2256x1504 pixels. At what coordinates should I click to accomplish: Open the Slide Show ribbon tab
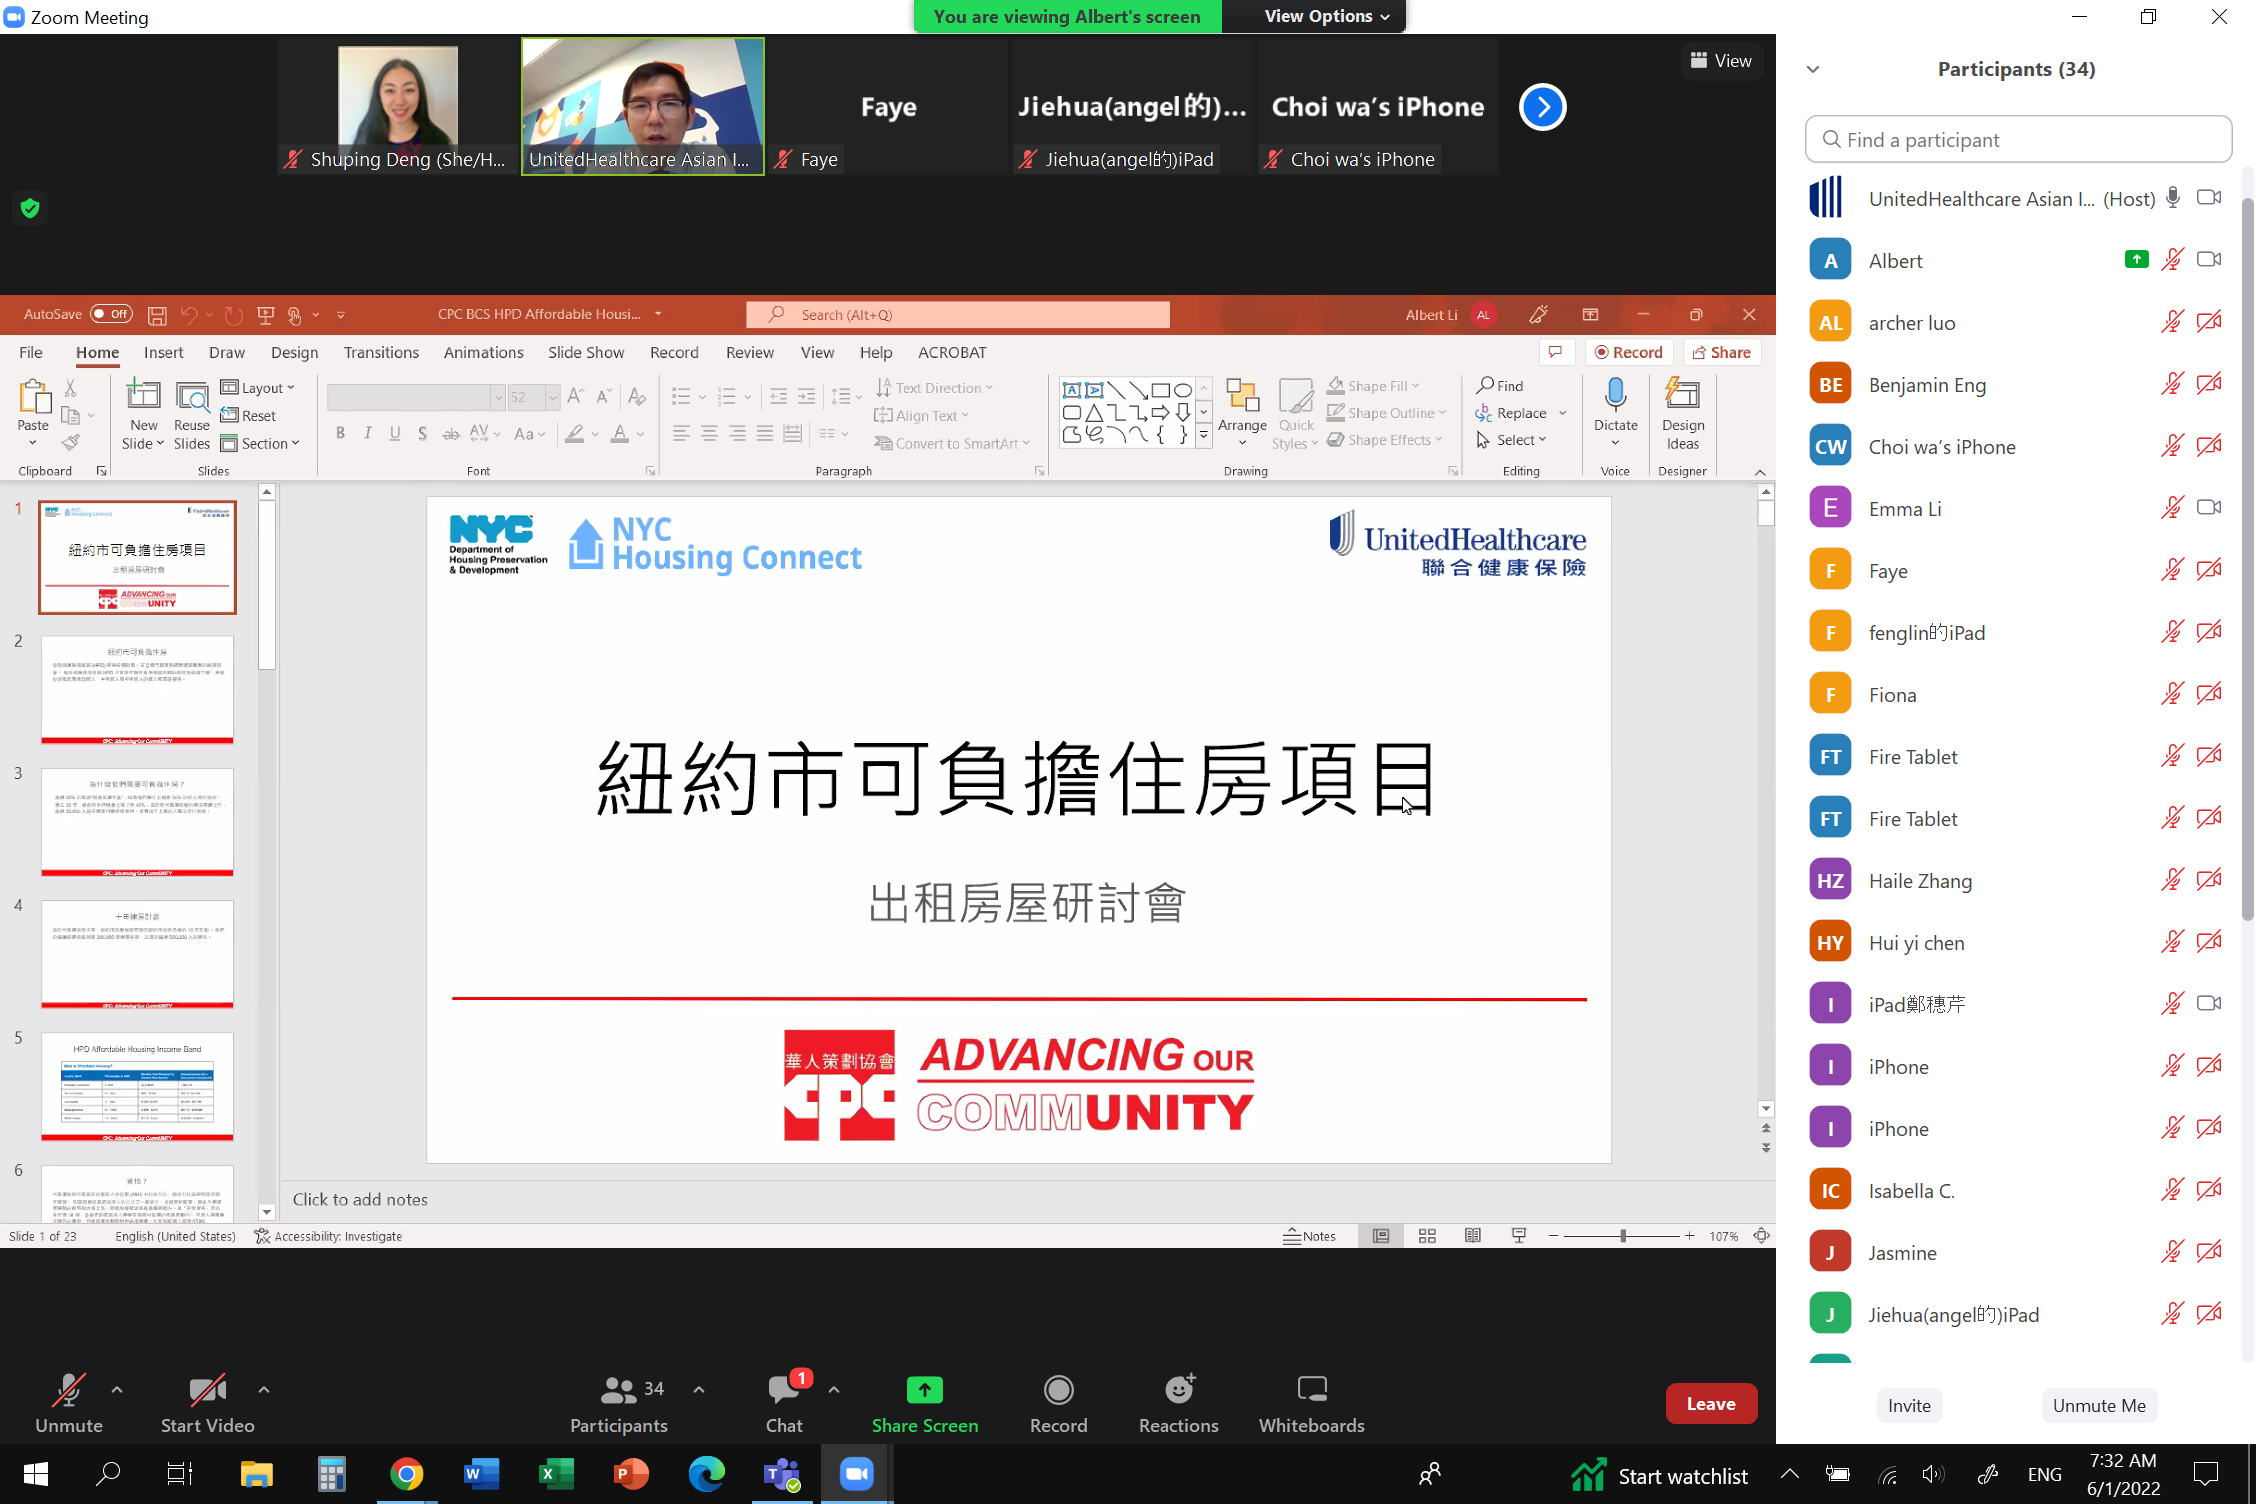pos(586,352)
